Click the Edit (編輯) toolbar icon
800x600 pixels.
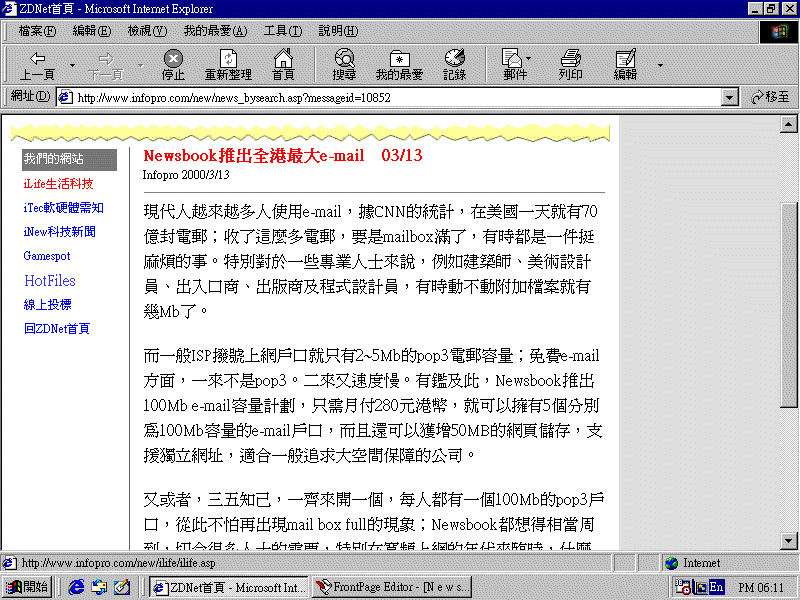pos(625,64)
